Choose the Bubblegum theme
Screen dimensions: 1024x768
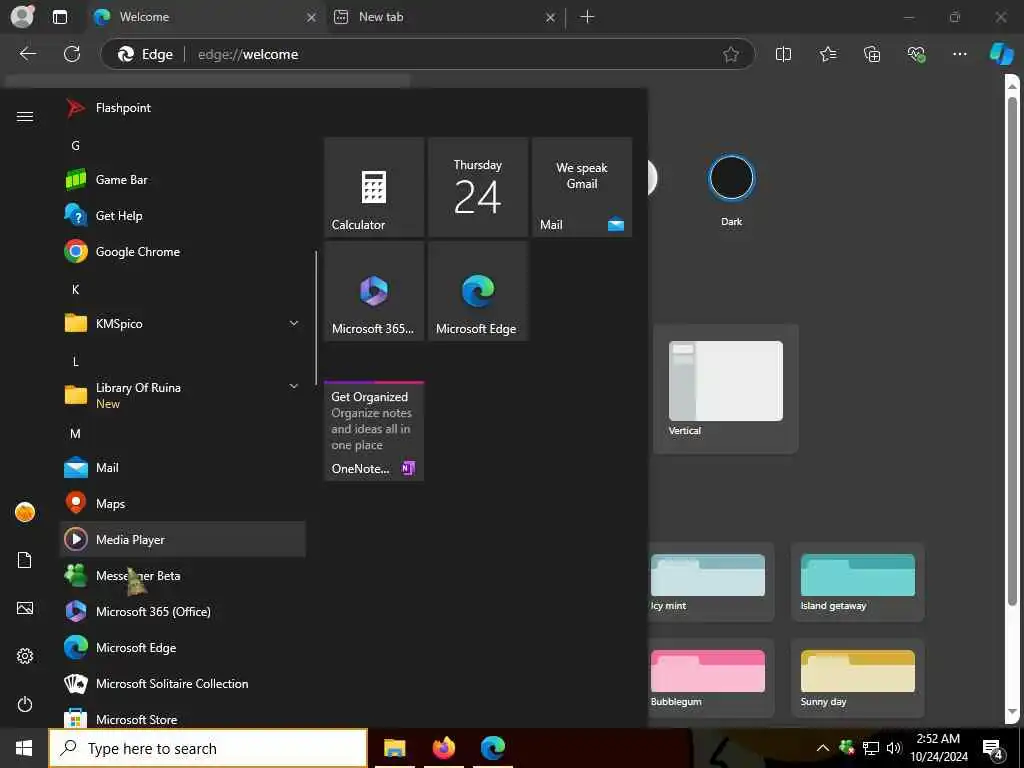point(708,678)
